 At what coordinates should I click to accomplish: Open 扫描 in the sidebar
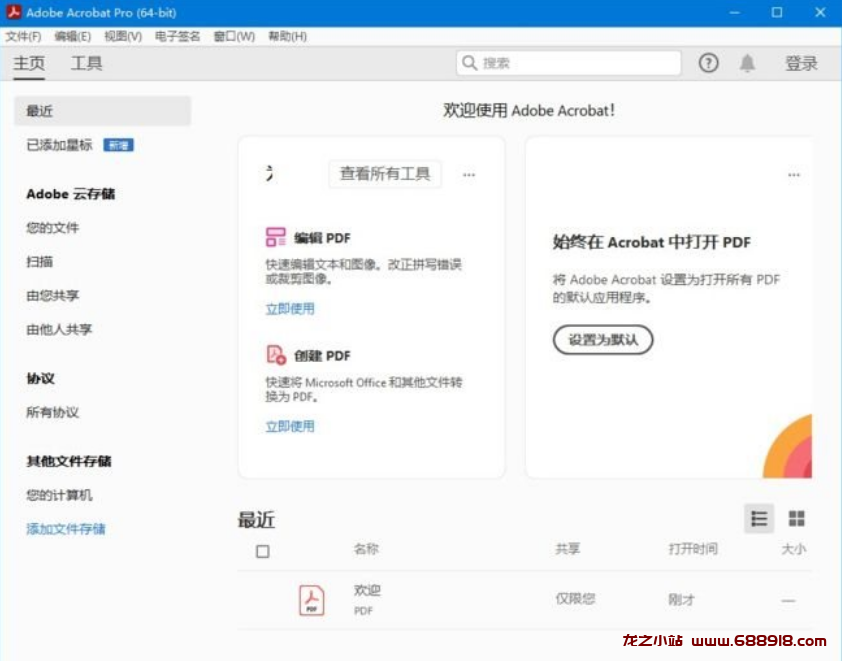(39, 262)
